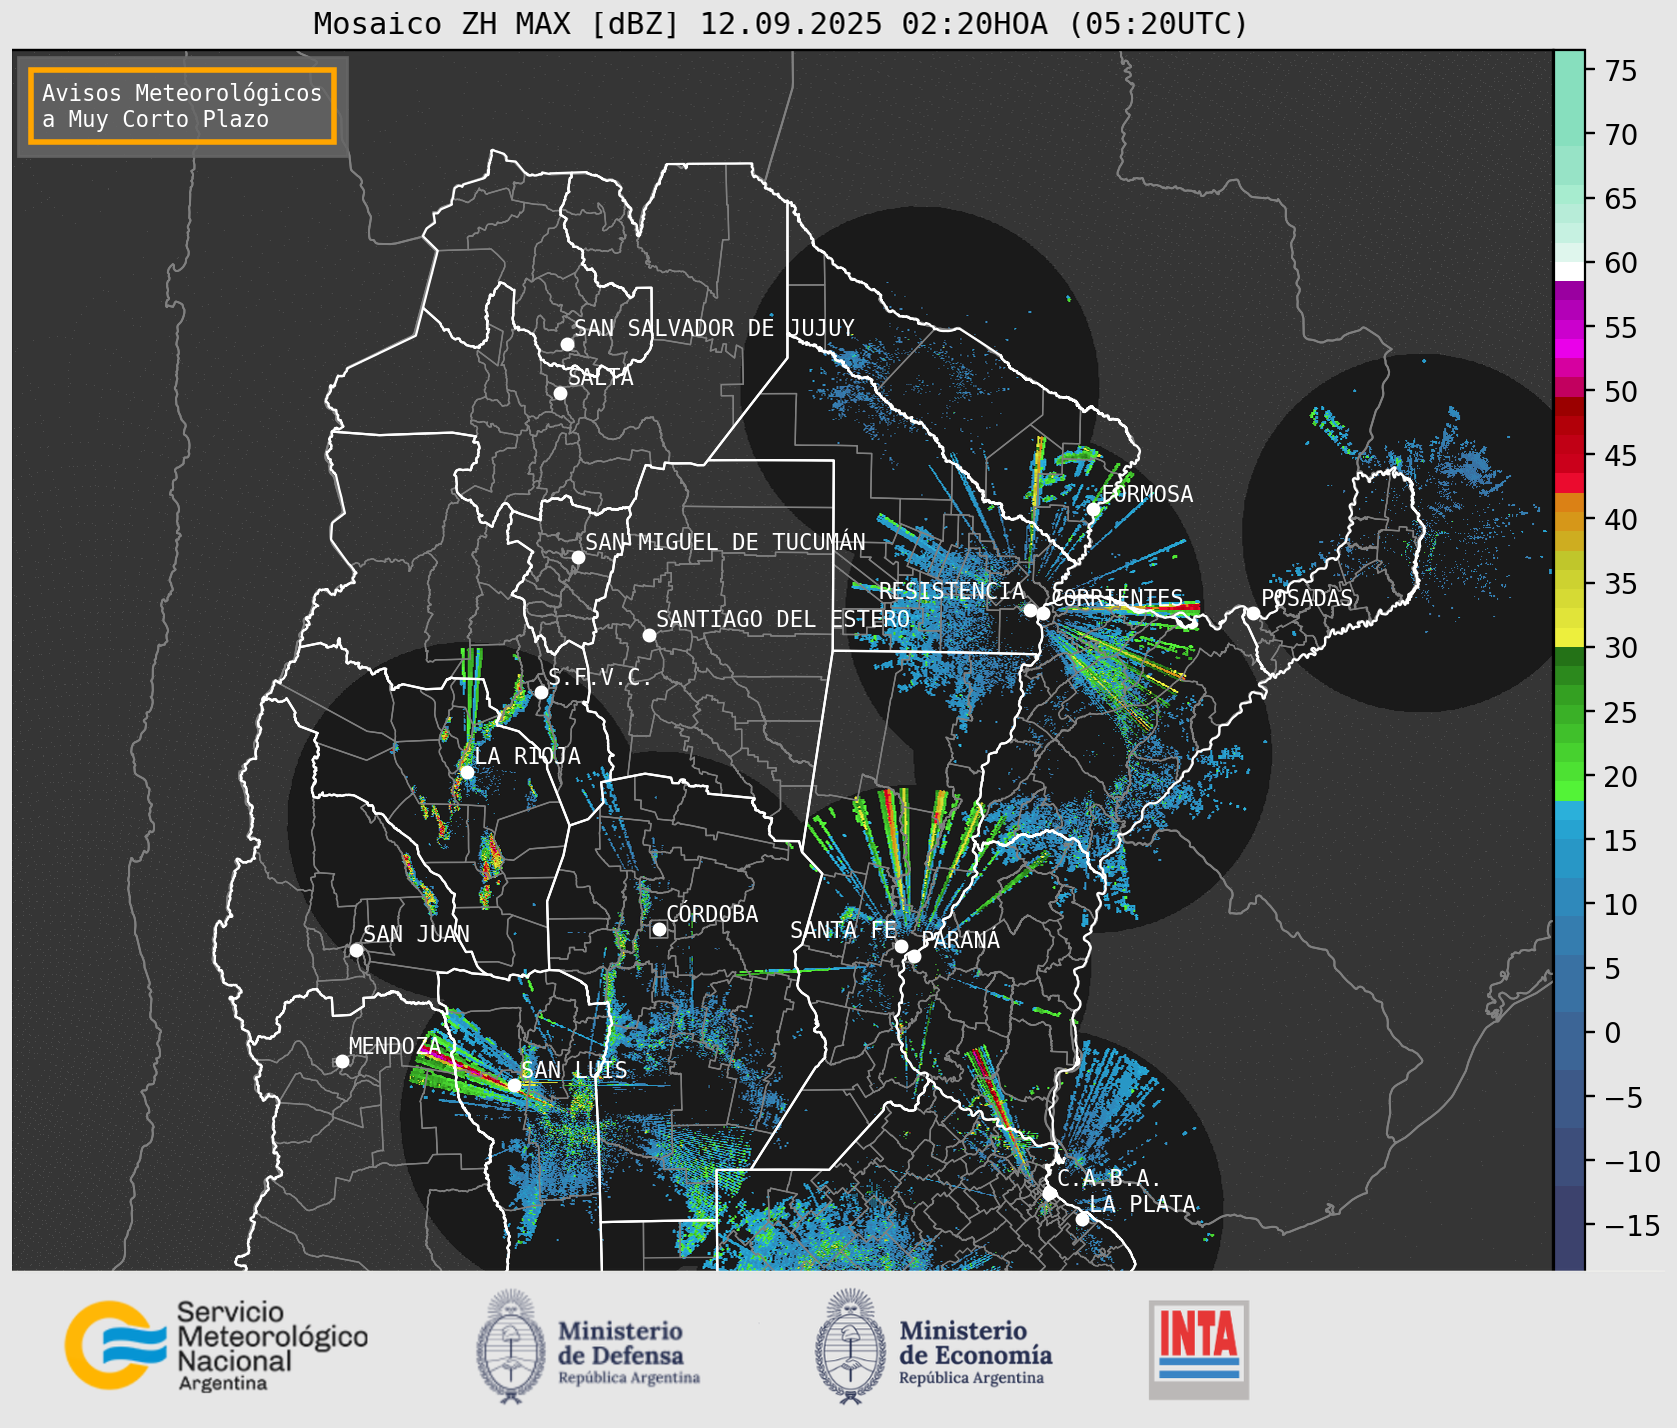Click the FORMOSA label text

(x=1147, y=494)
